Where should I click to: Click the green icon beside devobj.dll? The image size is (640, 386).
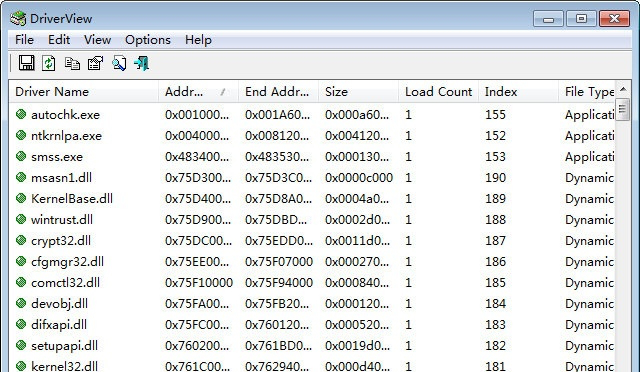click(x=21, y=303)
